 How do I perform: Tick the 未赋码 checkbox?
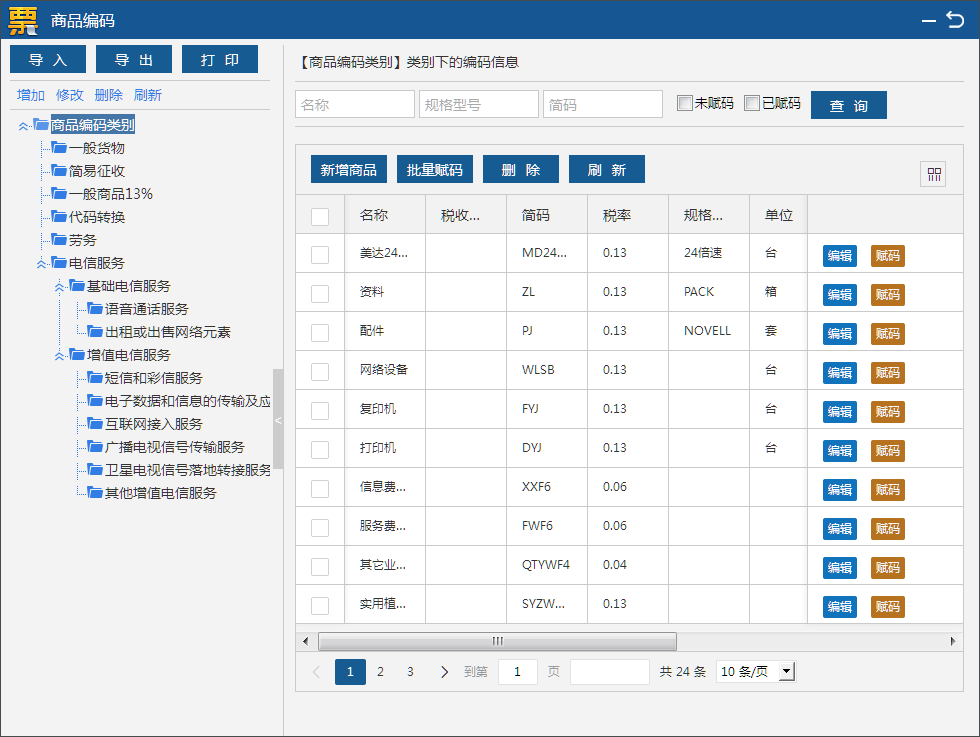(685, 103)
